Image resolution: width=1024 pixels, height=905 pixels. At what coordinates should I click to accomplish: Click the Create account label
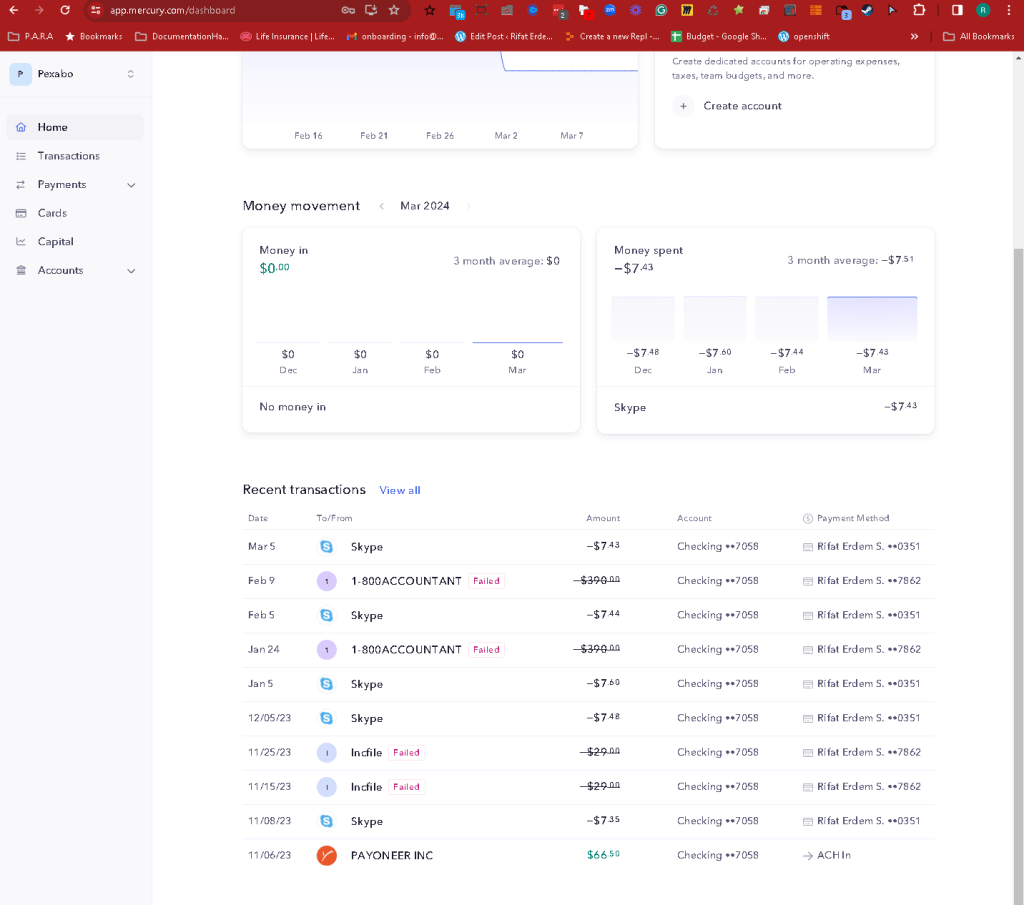[x=742, y=106]
